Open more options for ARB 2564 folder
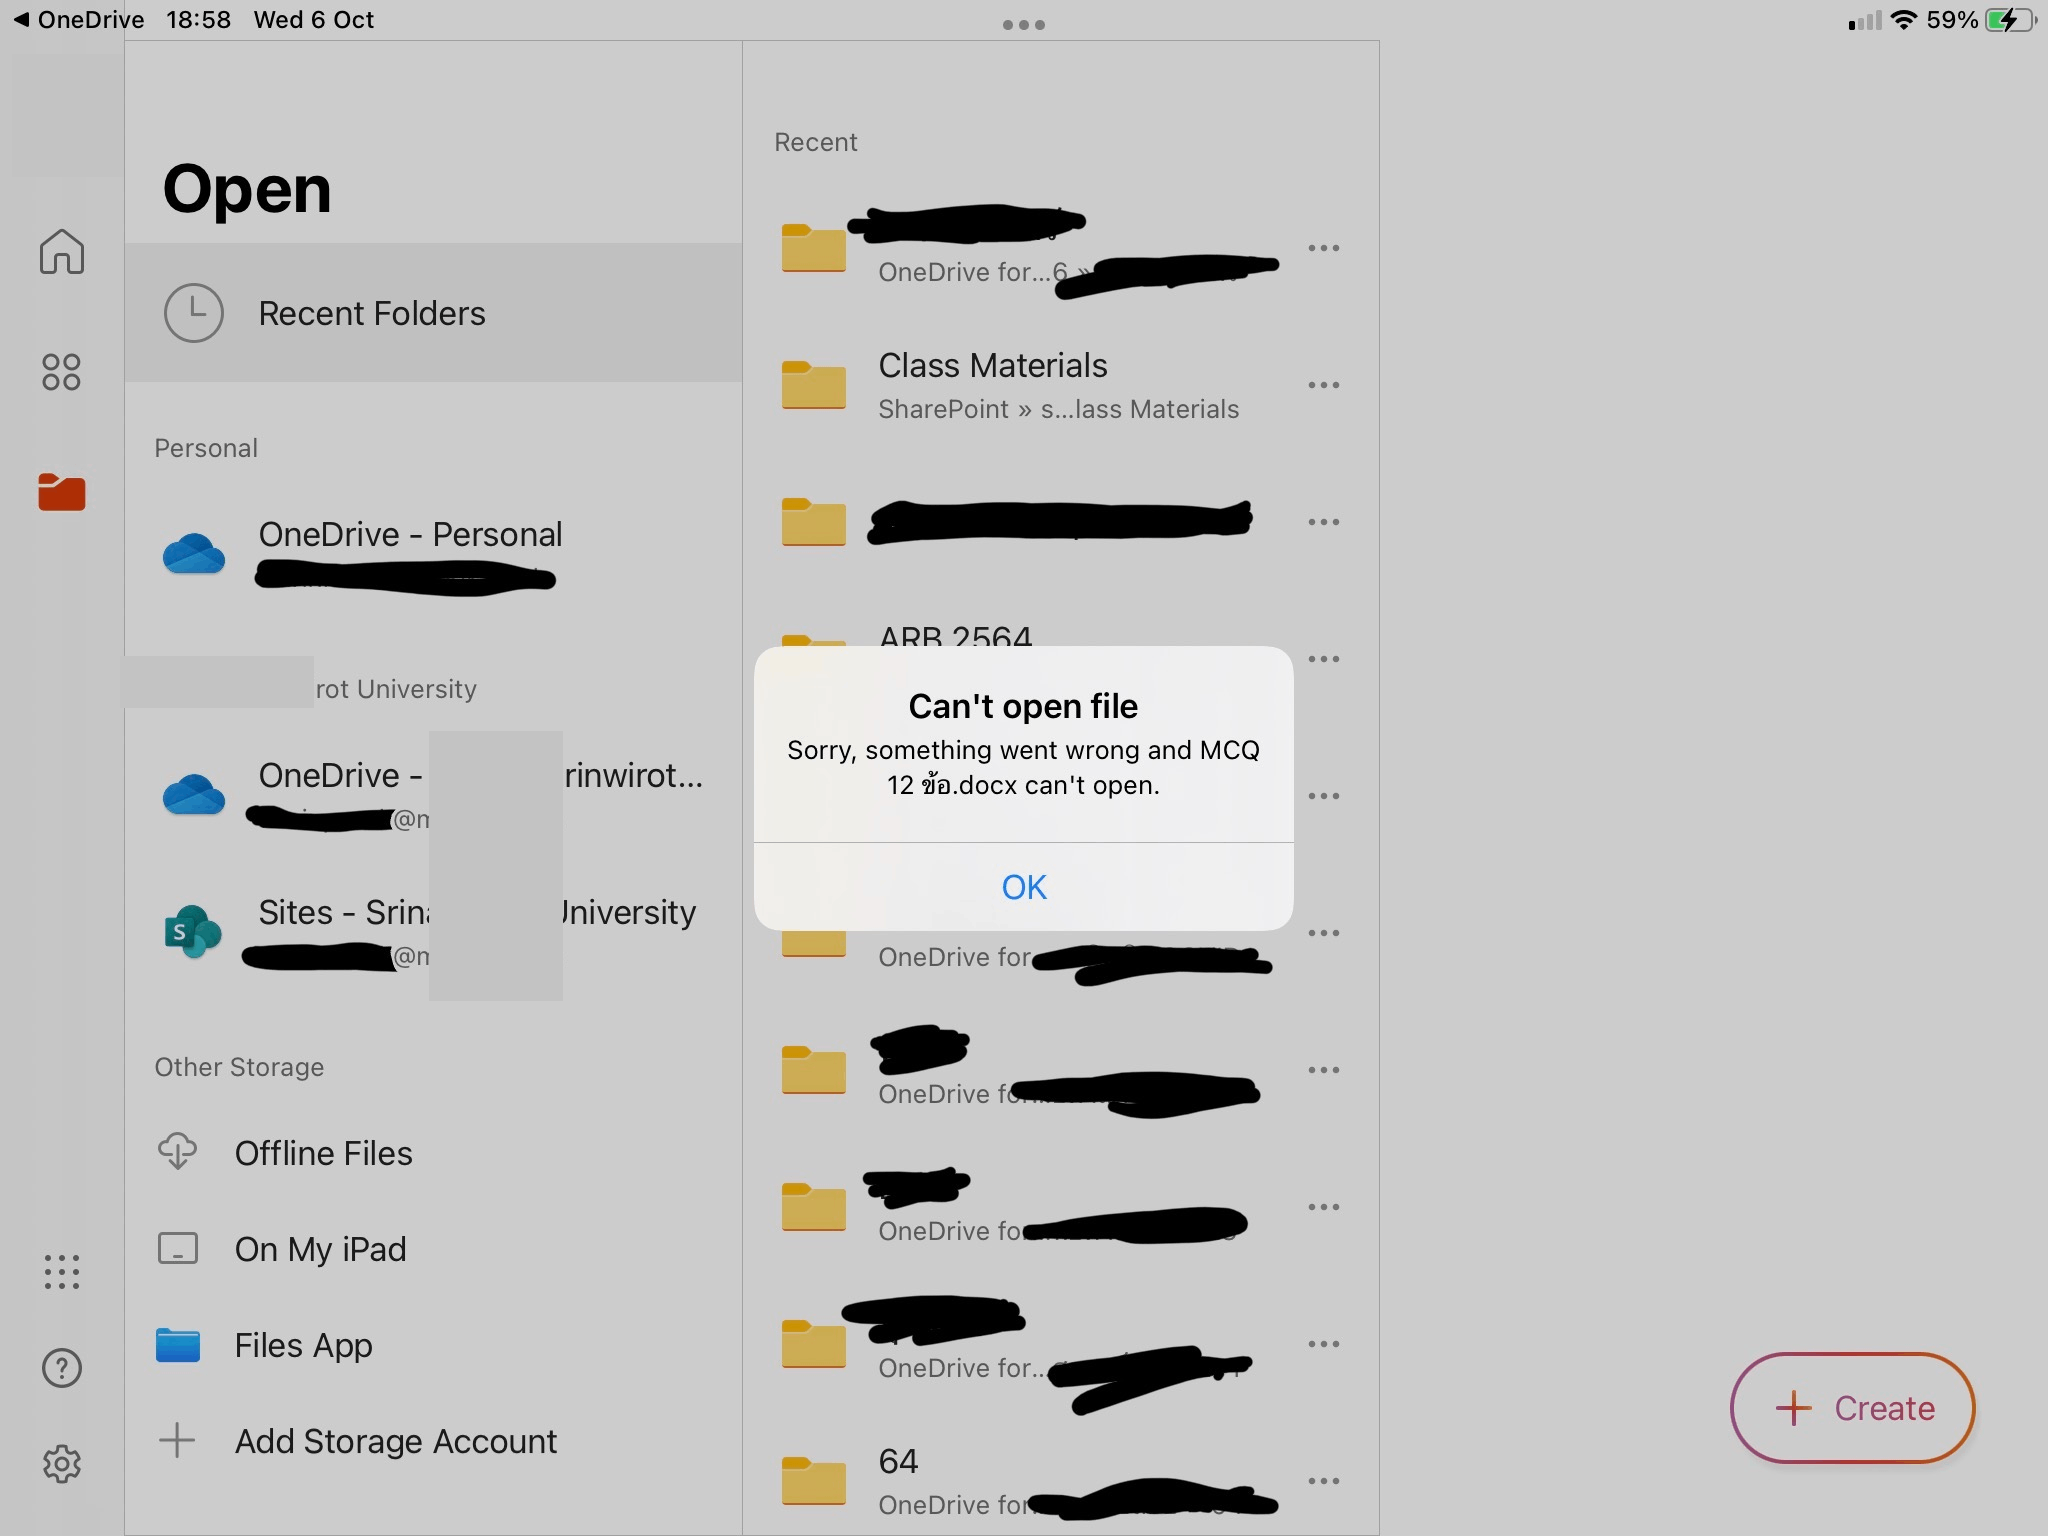Screen dimensions: 2048x1536 (x=1323, y=659)
